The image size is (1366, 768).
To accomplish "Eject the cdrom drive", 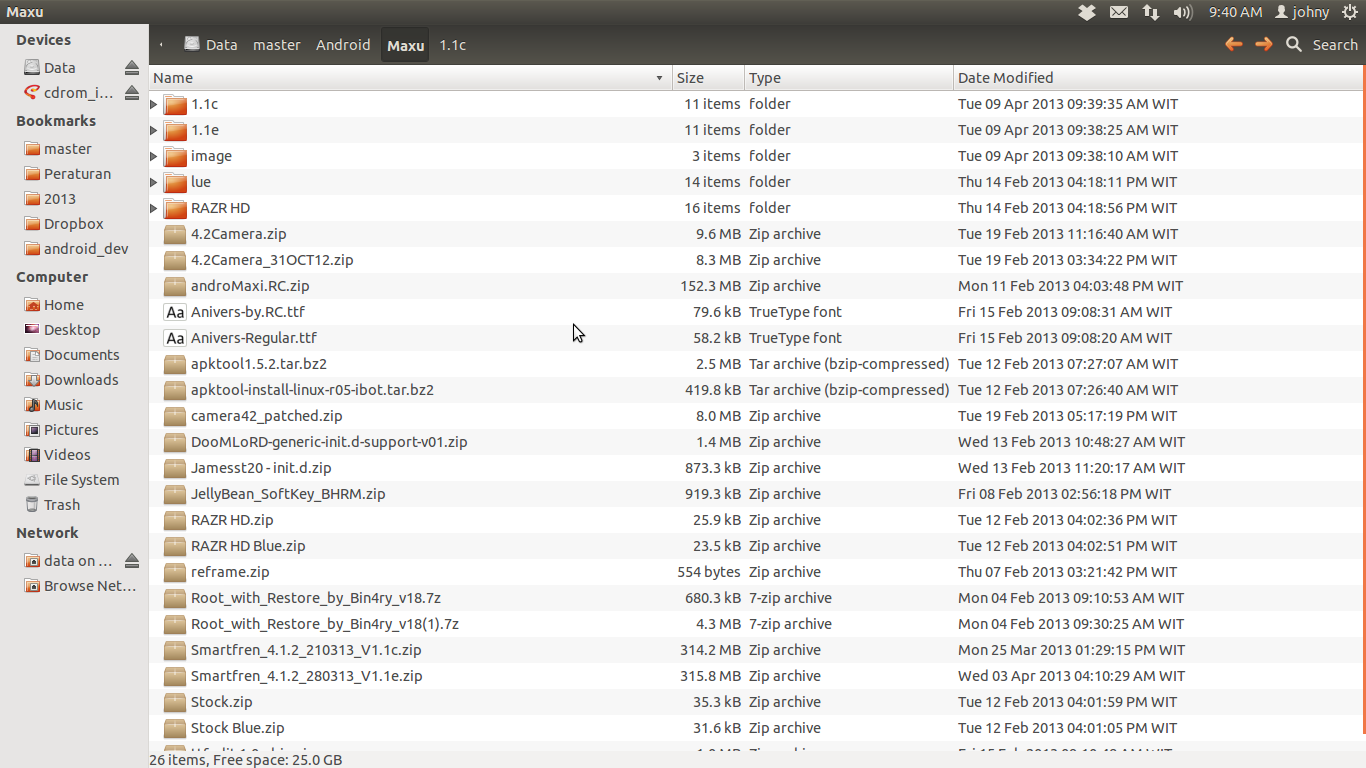I will pos(132,93).
